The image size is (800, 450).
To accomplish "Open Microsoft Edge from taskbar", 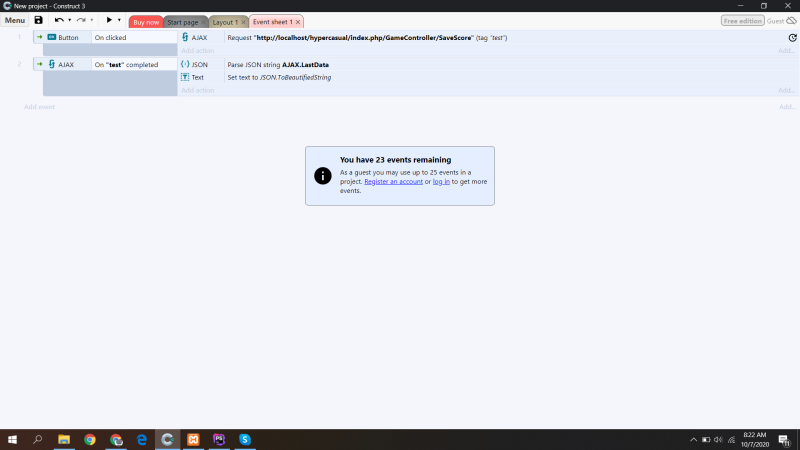I will [x=142, y=439].
